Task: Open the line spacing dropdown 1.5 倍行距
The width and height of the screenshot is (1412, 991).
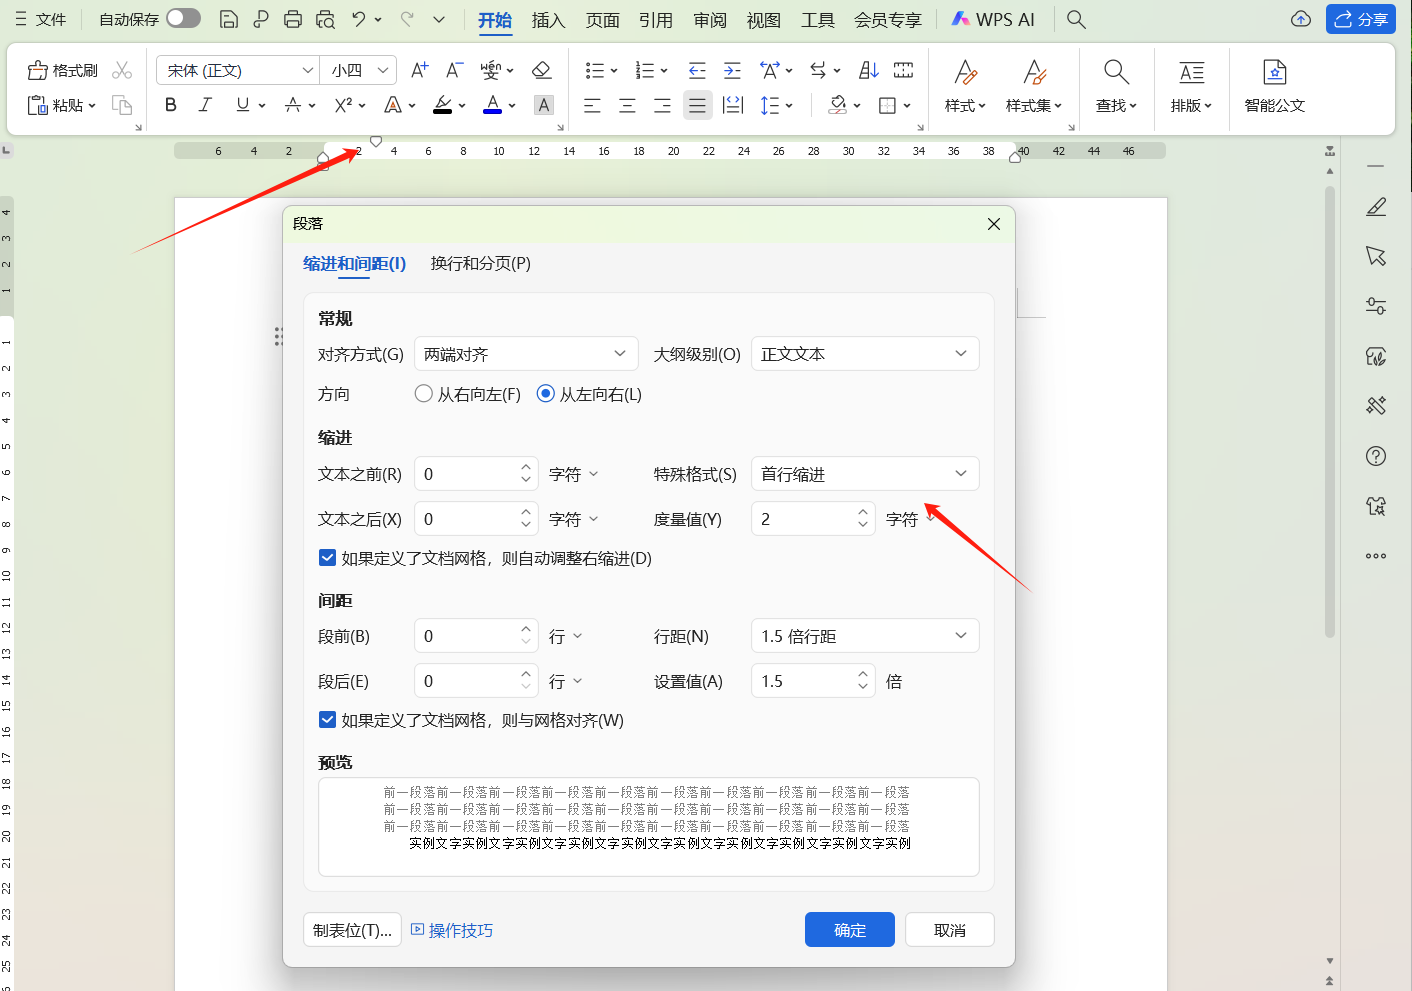Action: [x=864, y=636]
